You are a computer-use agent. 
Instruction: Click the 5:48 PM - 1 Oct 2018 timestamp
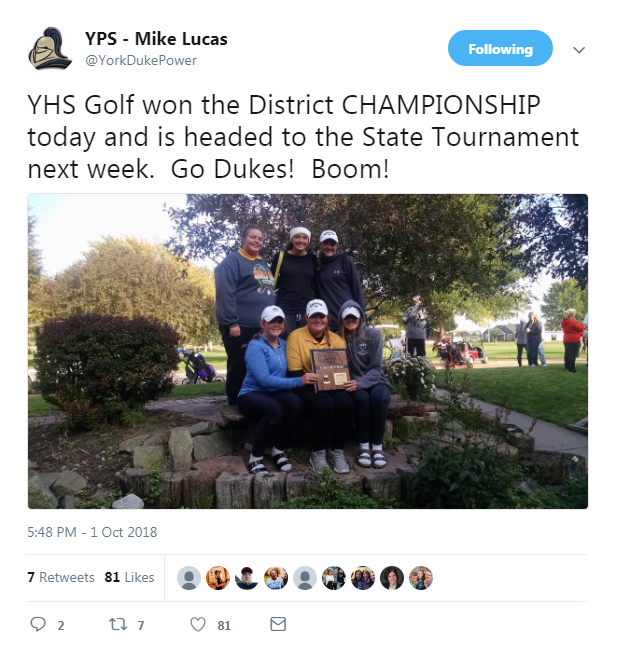pyautogui.click(x=92, y=532)
